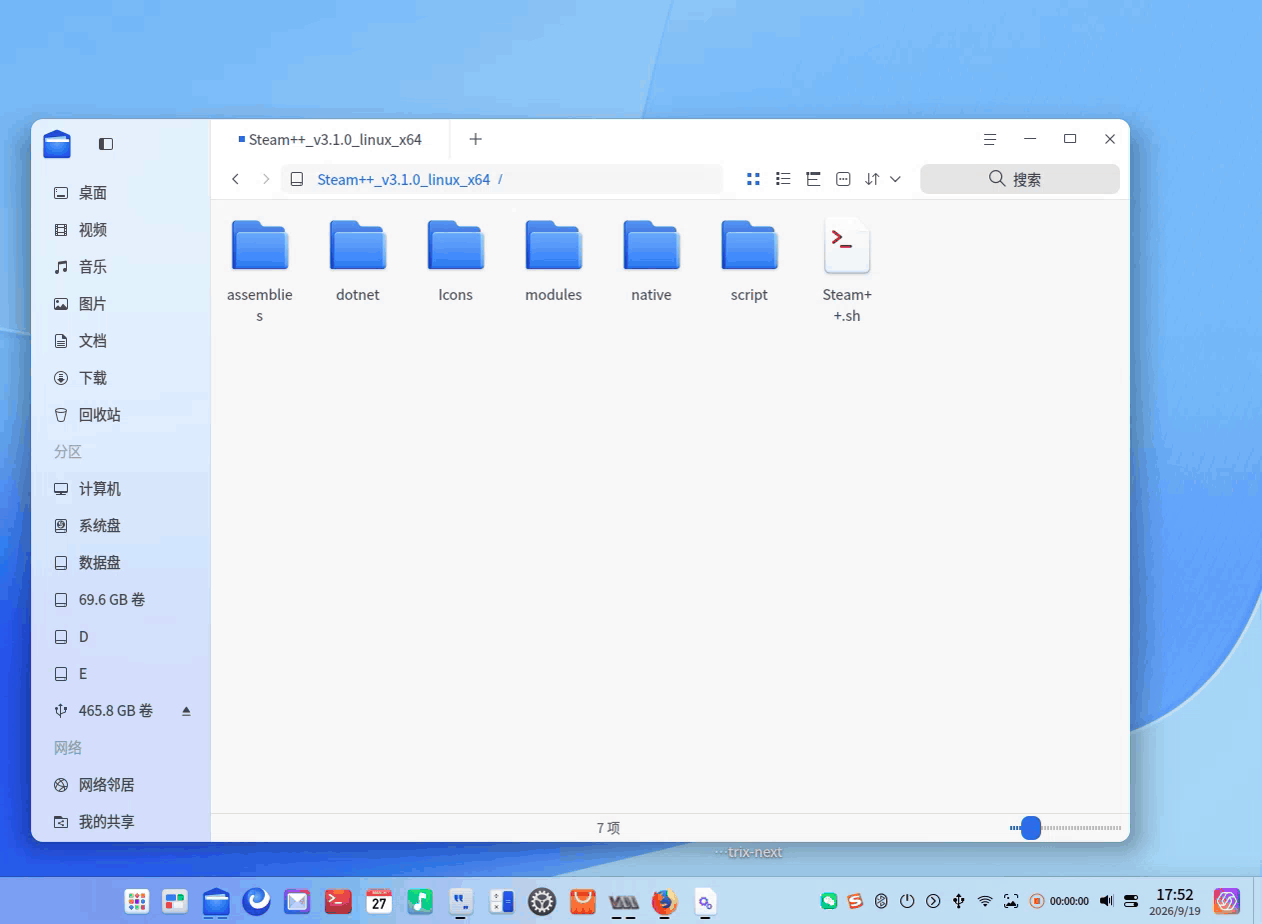This screenshot has width=1262, height=924.
Task: Select the assemblies folder
Action: (x=260, y=270)
